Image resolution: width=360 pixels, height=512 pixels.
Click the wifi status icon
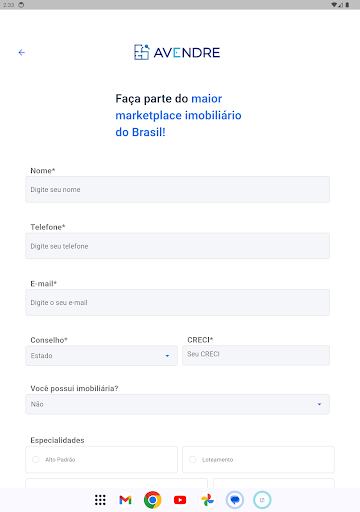334,5
